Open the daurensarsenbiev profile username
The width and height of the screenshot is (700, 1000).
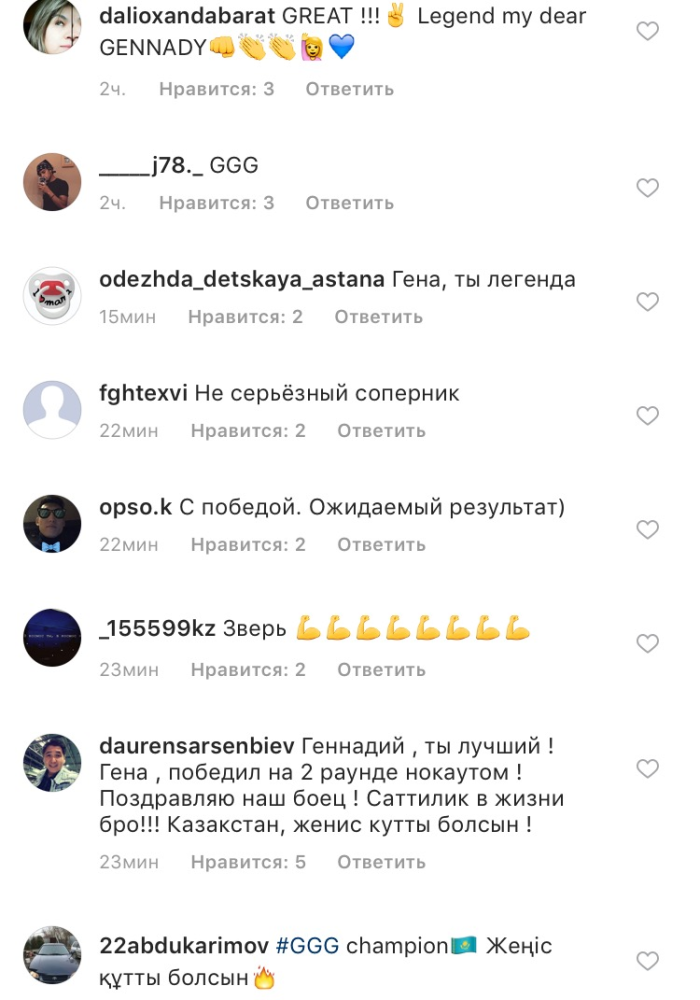[197, 746]
